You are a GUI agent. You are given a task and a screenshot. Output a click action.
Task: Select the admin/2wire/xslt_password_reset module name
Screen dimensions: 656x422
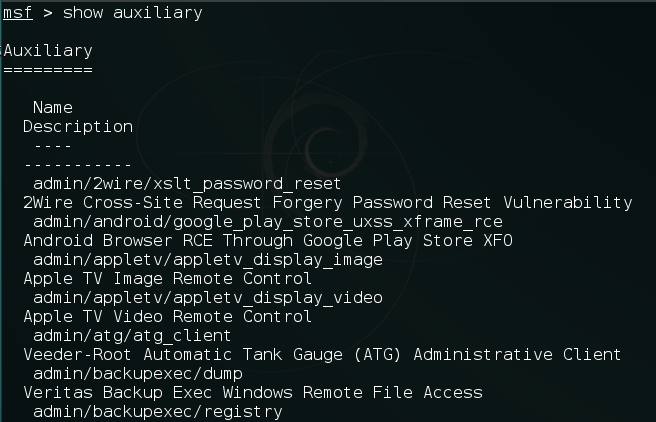(187, 184)
